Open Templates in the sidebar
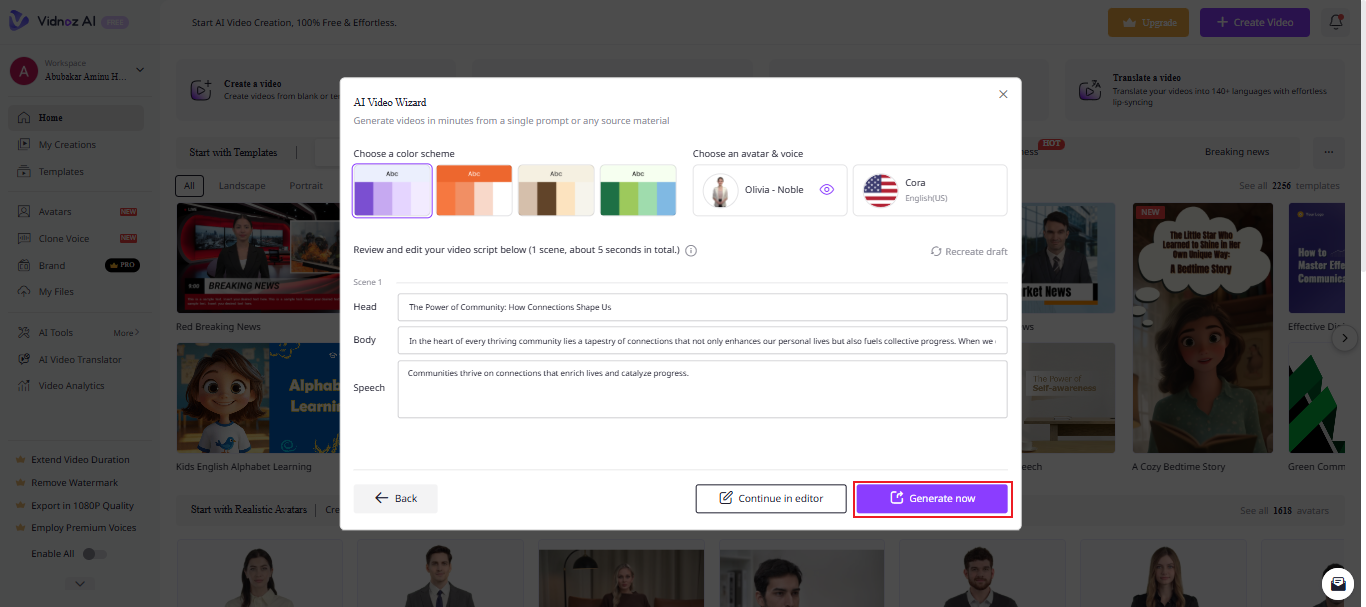 (61, 172)
